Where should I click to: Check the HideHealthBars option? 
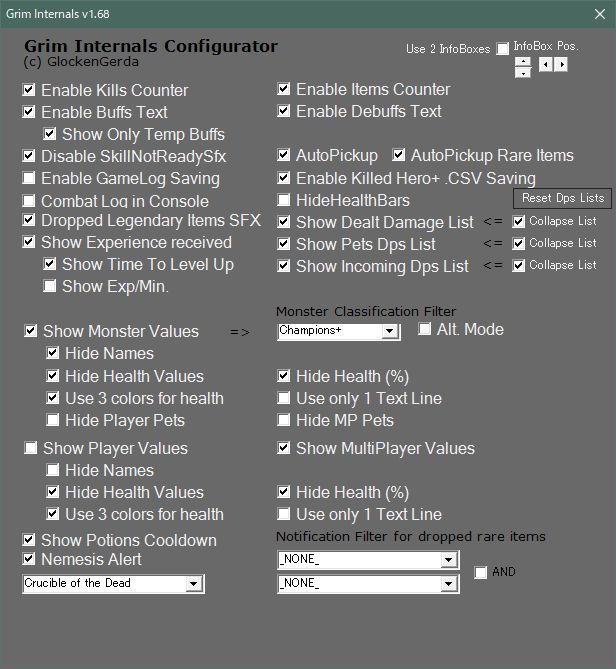click(284, 200)
